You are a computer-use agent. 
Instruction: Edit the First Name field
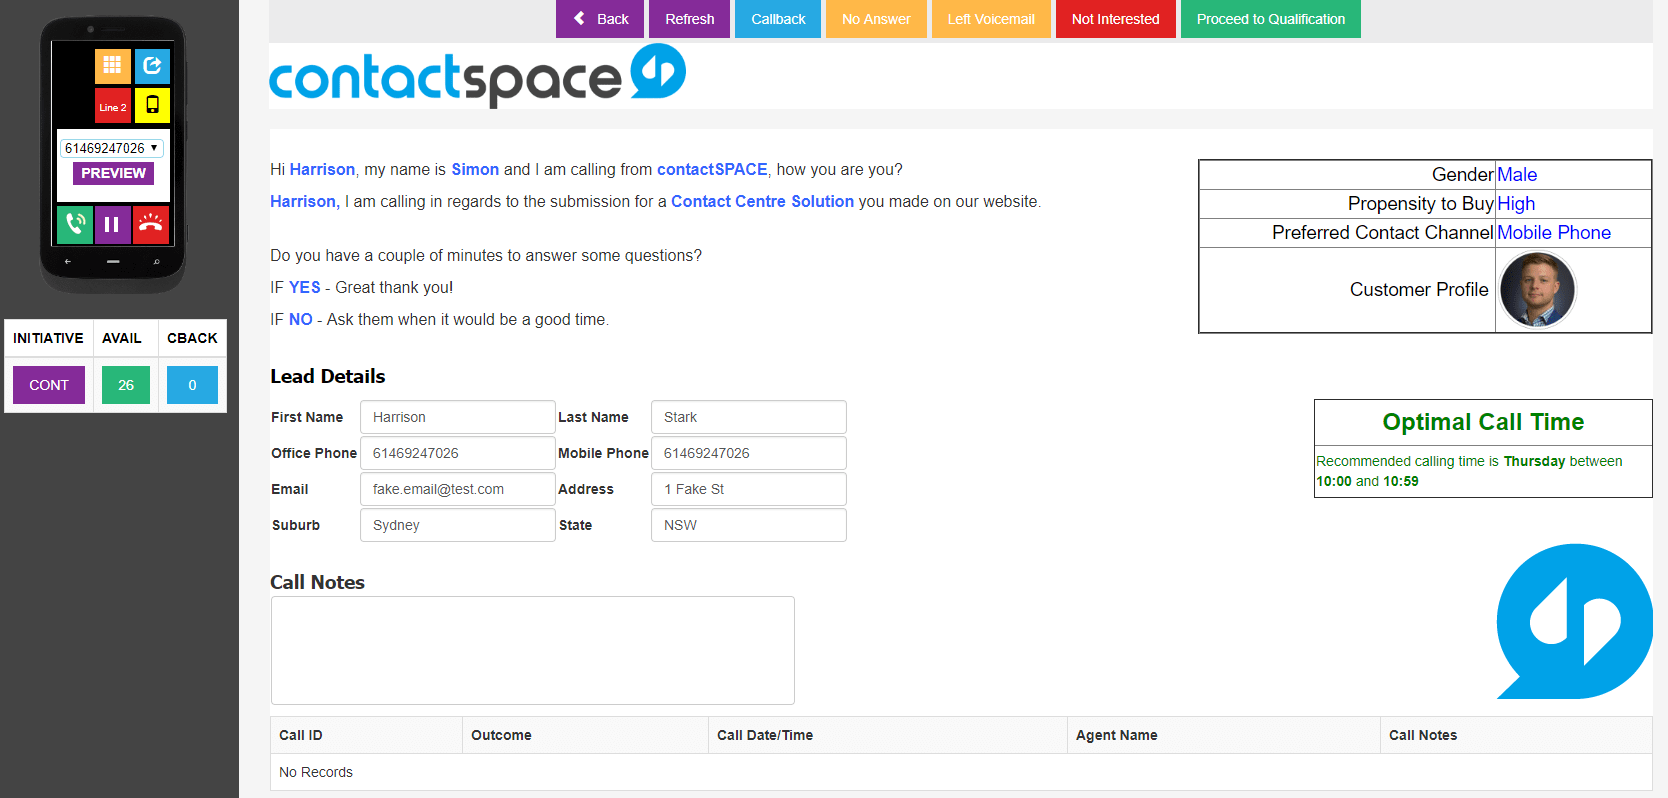457,417
